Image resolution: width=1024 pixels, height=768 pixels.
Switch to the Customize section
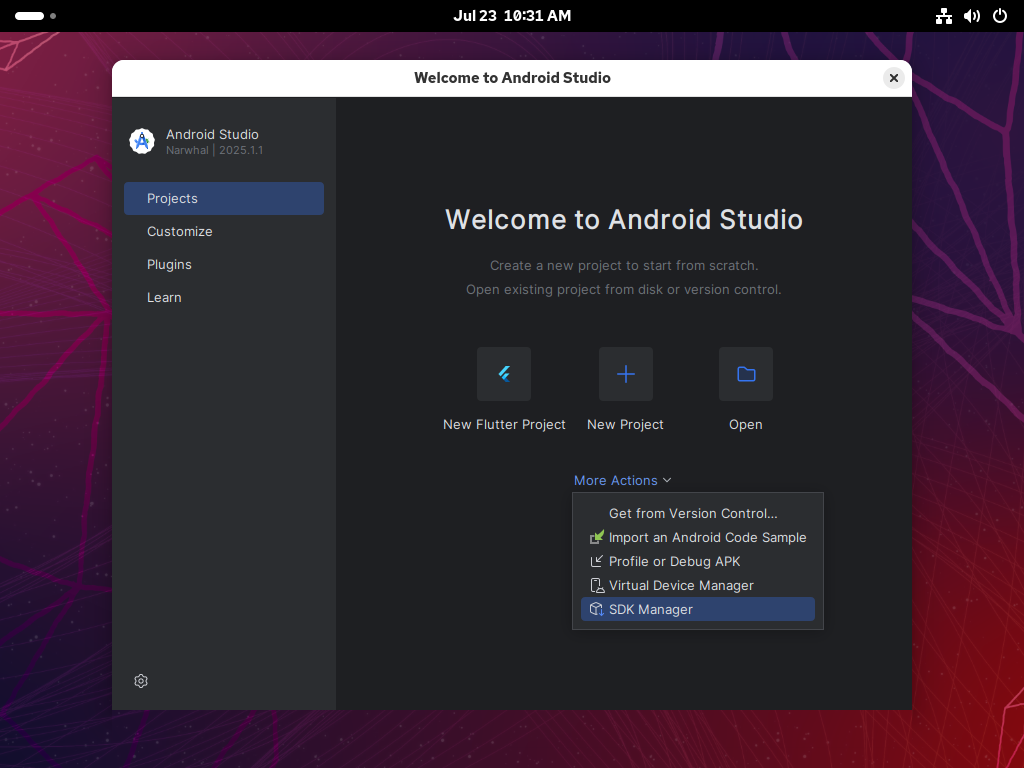pyautogui.click(x=179, y=231)
